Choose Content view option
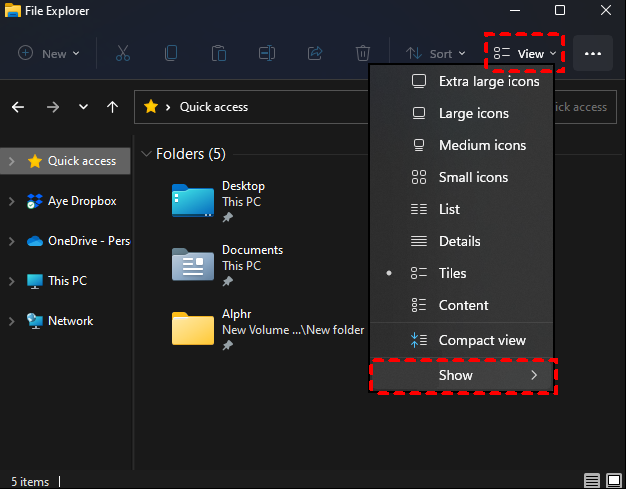 click(461, 305)
